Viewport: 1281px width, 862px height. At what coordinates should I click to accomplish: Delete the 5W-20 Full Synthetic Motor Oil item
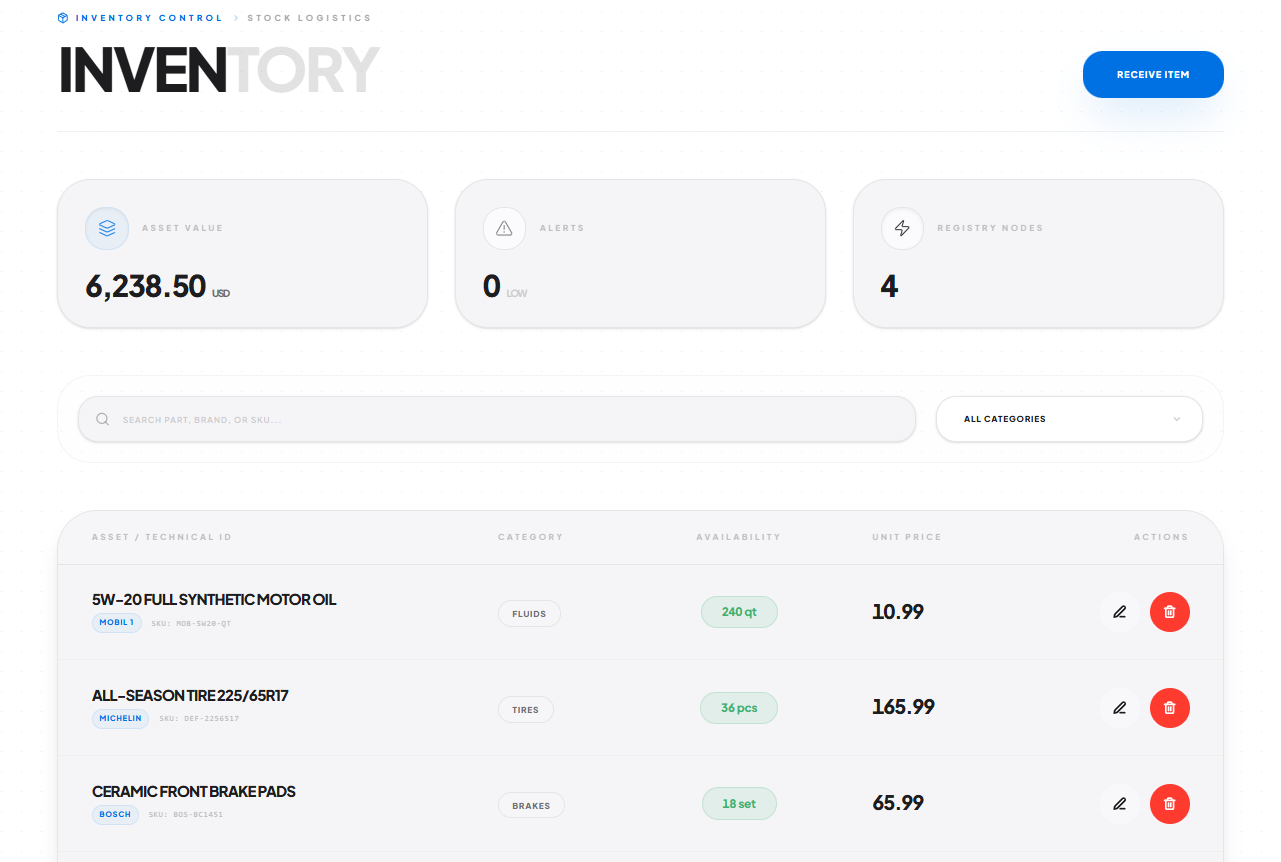pos(1170,612)
